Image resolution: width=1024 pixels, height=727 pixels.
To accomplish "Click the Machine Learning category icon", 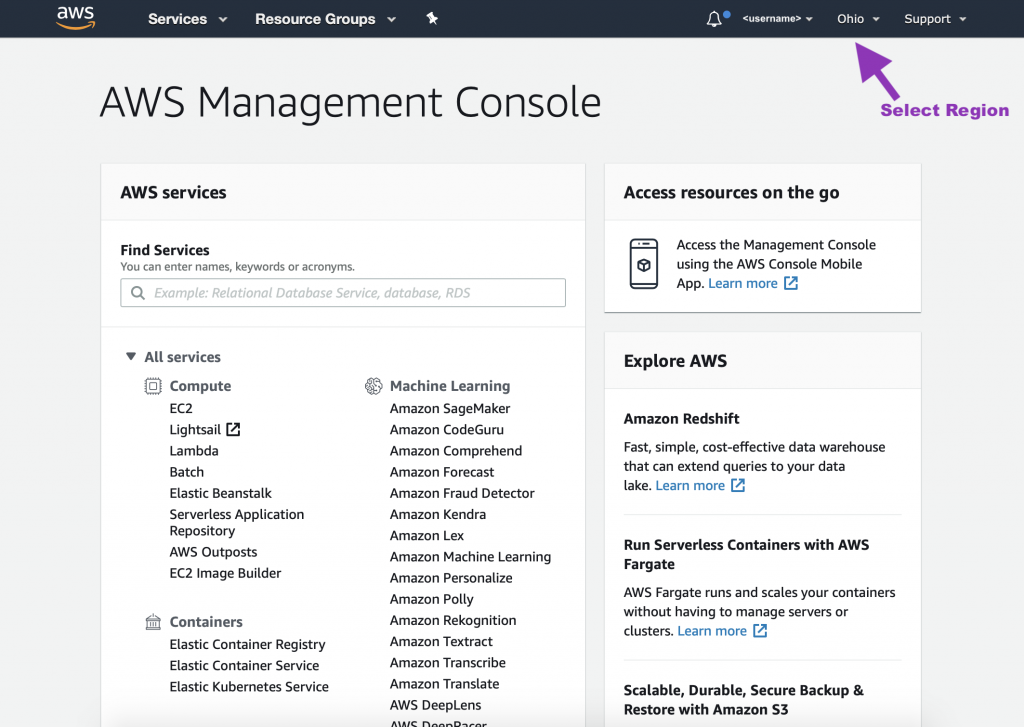I will (374, 386).
